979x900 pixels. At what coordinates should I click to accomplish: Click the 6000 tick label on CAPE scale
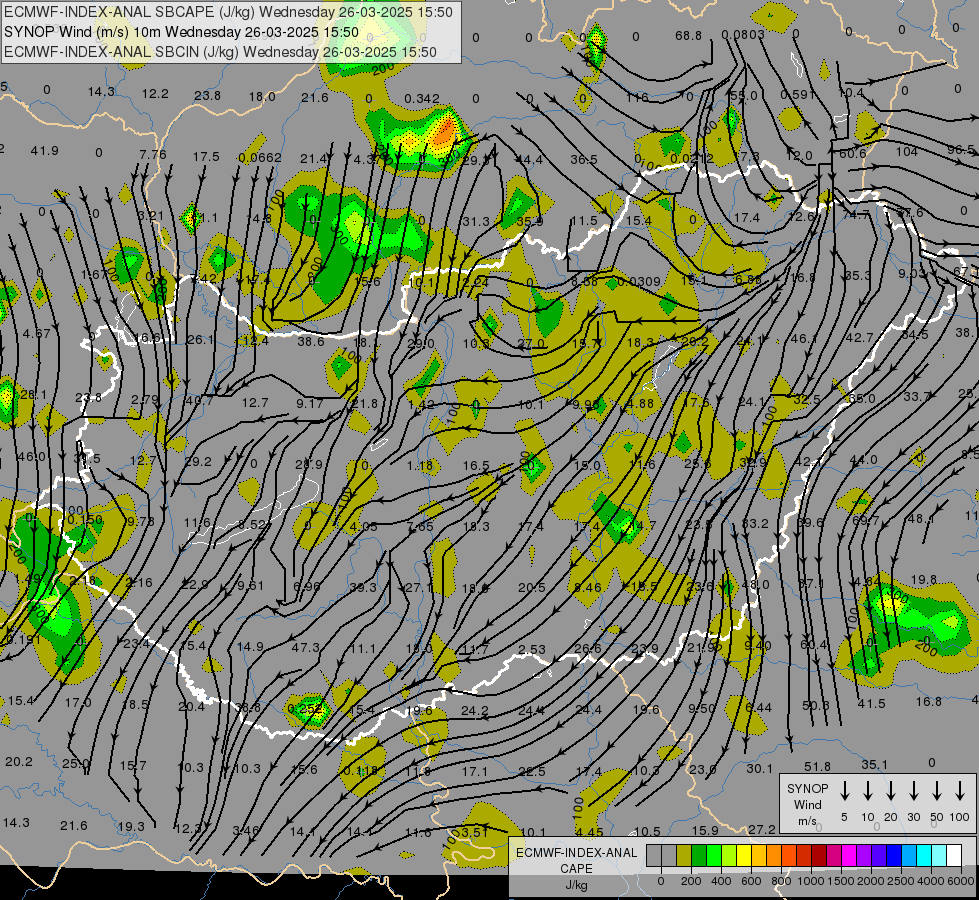962,881
